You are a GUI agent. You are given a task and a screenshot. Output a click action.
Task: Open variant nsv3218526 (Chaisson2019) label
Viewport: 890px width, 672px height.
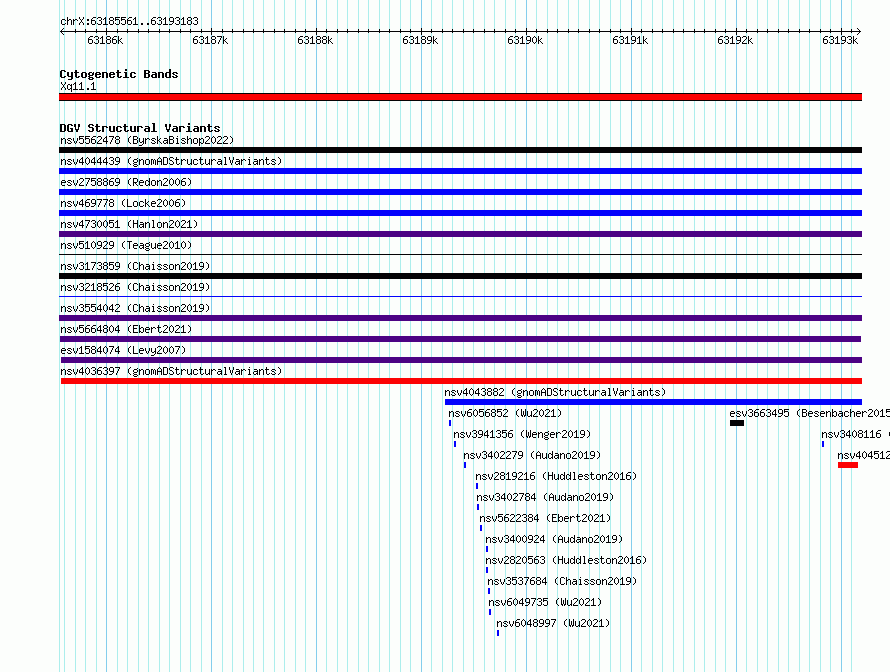click(135, 287)
